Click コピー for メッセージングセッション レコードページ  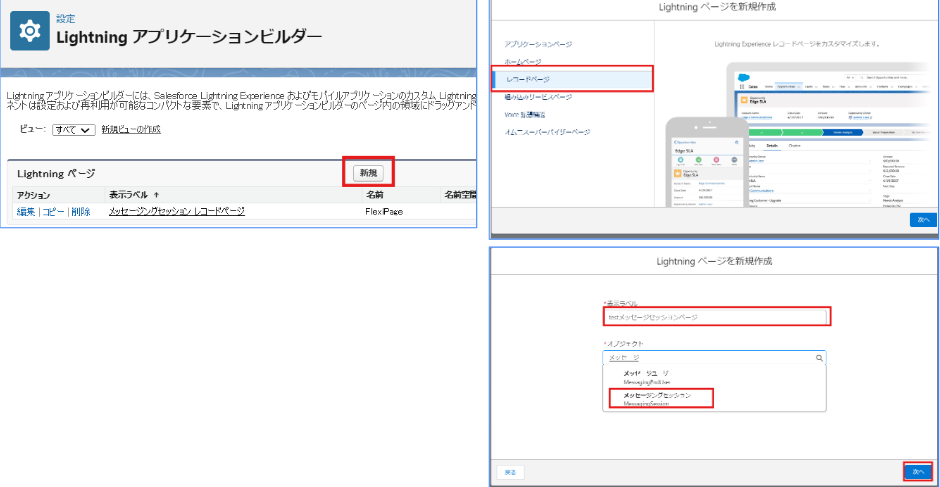[x=53, y=212]
